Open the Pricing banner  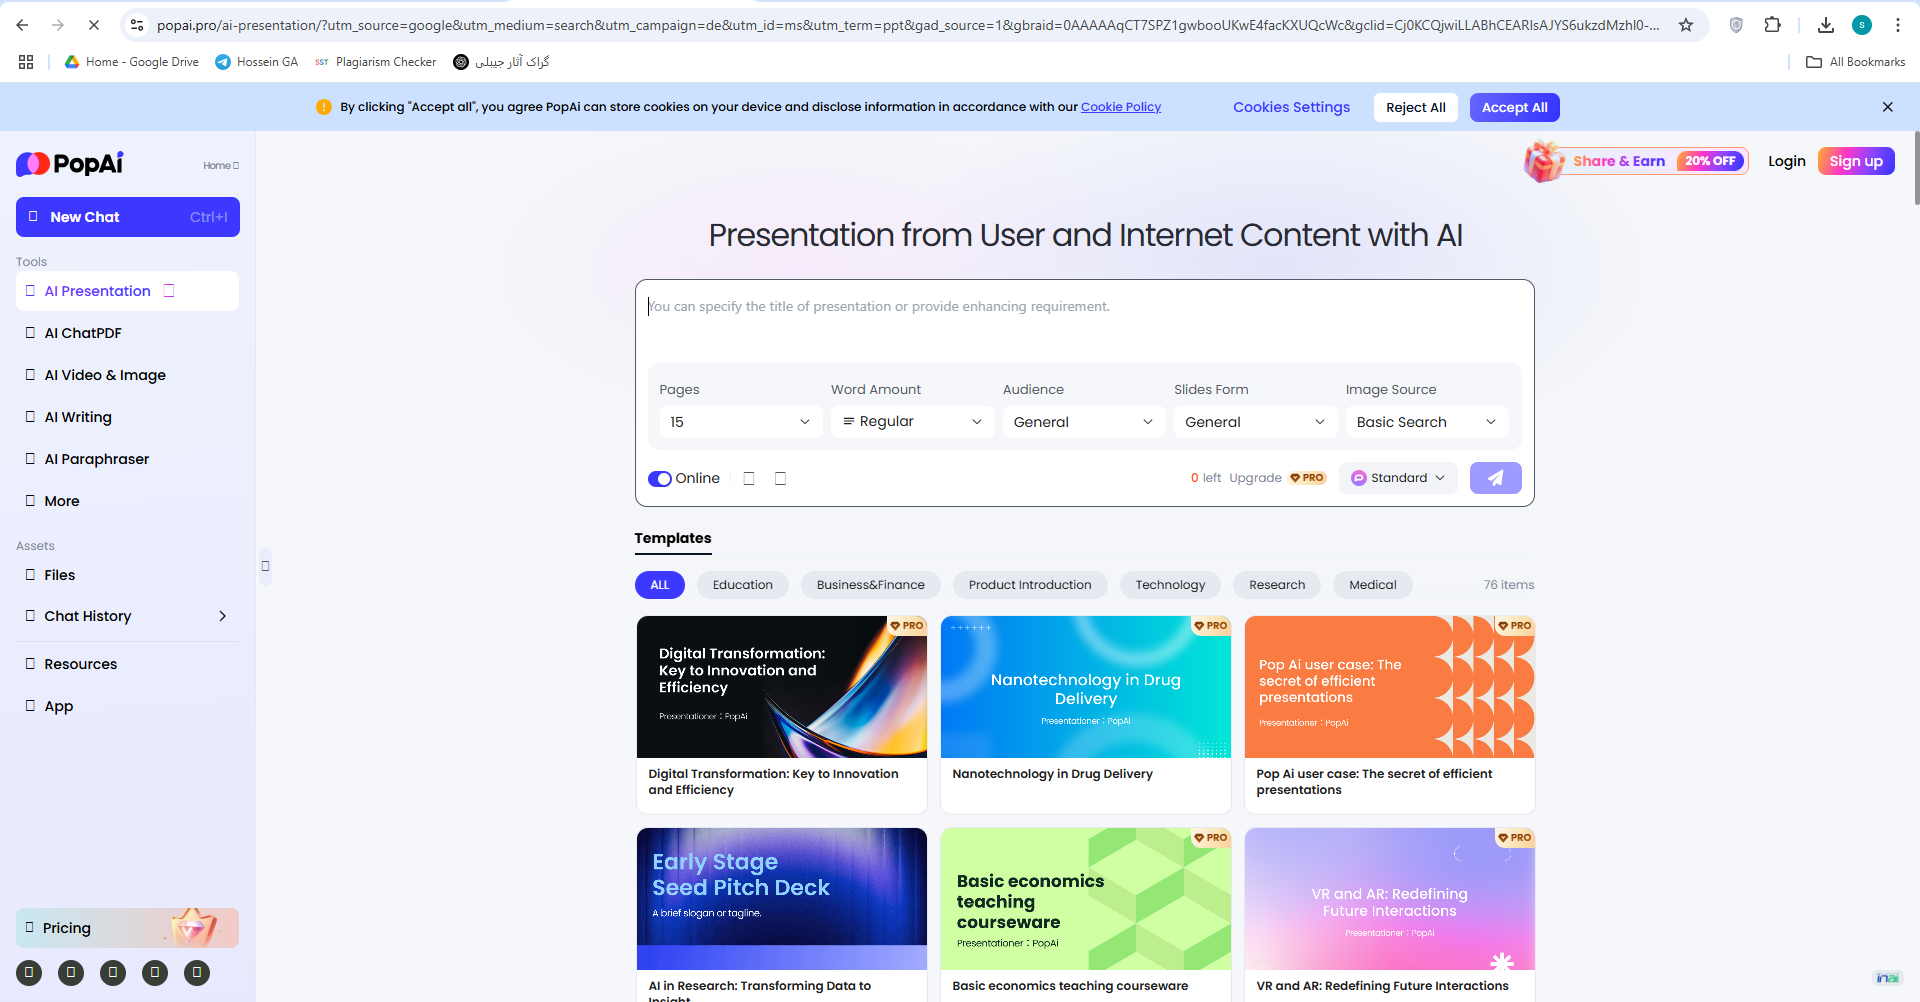(127, 928)
